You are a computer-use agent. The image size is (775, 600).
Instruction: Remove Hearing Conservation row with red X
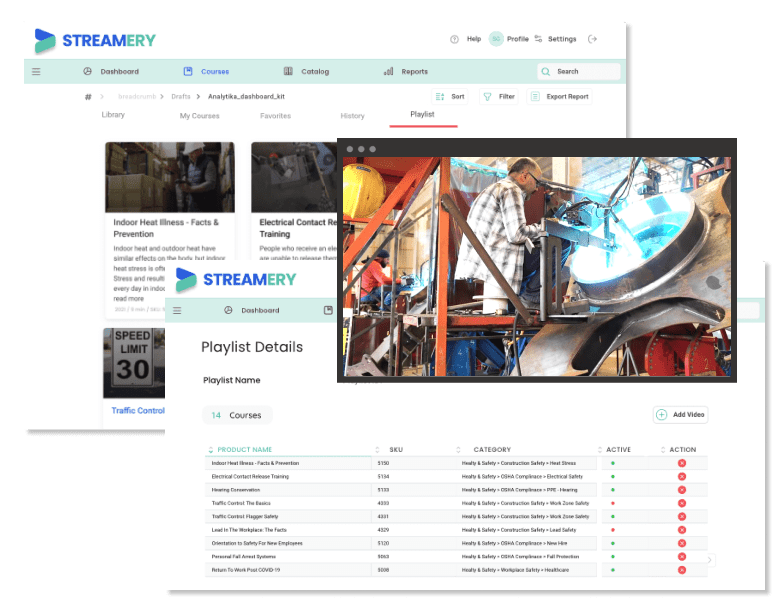[x=682, y=490]
